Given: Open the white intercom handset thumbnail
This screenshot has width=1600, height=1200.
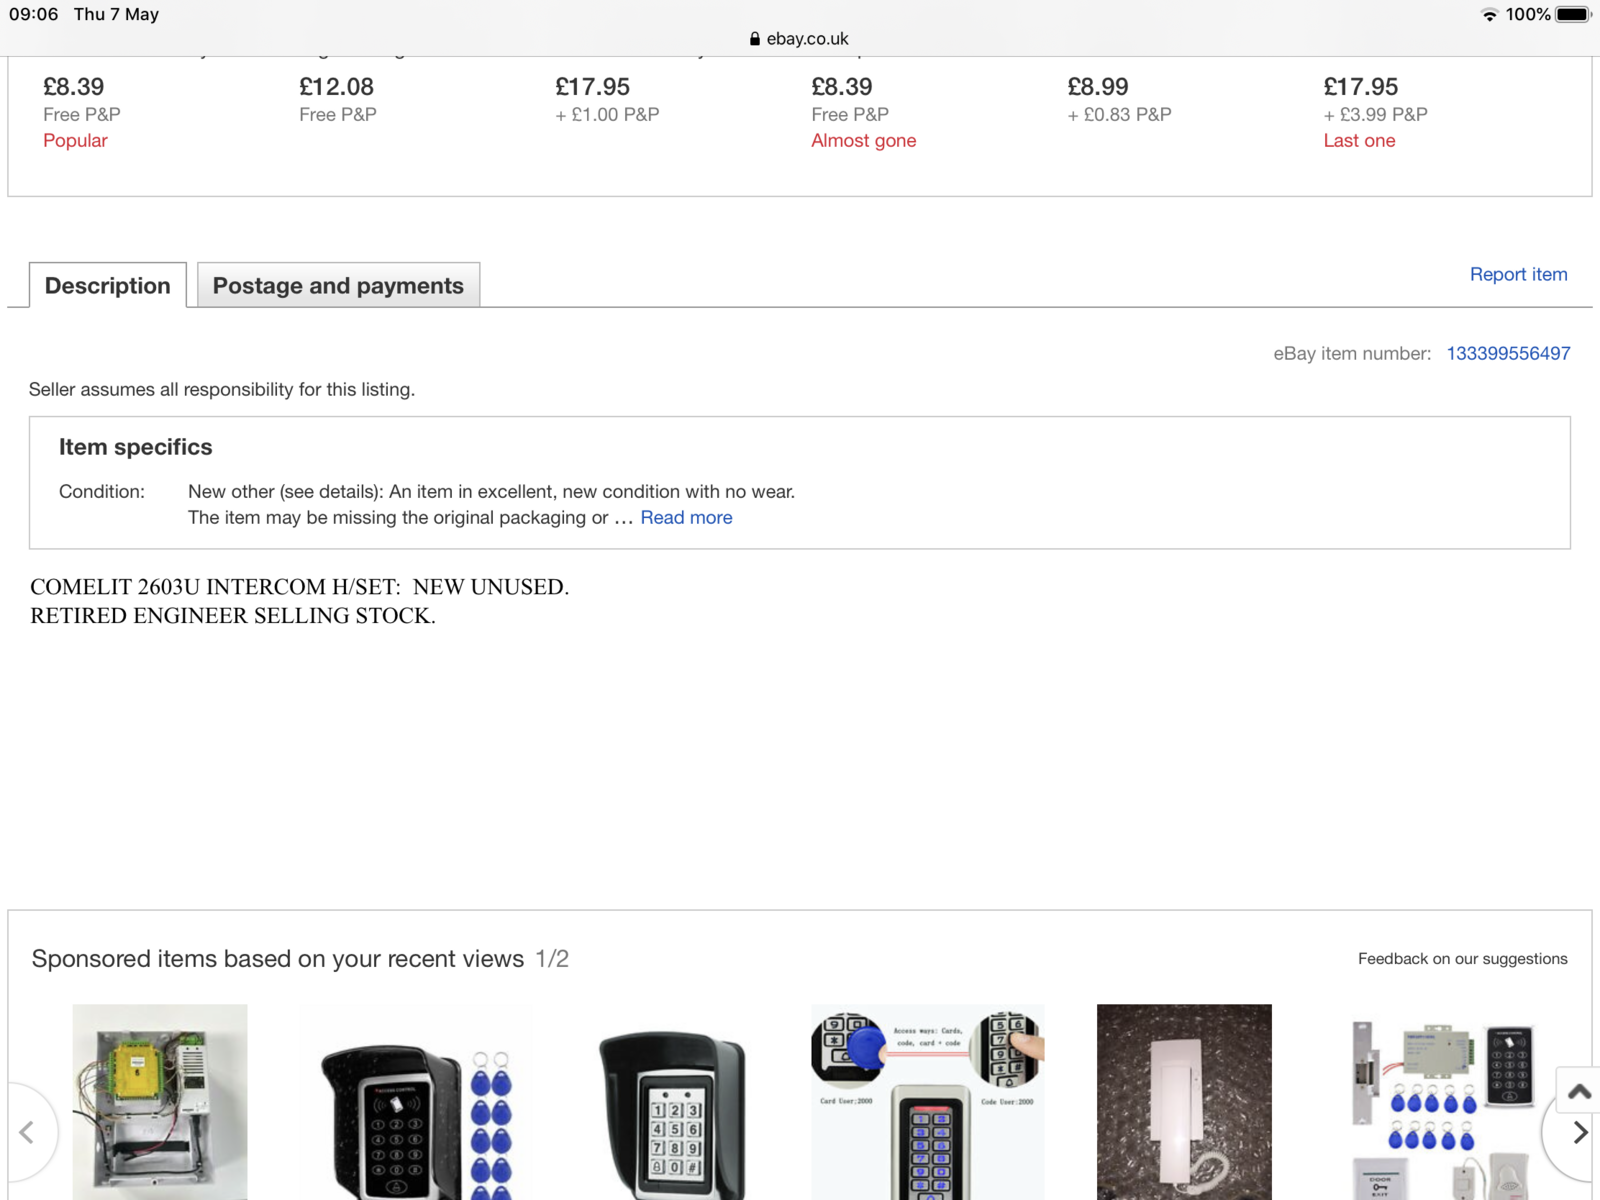Looking at the screenshot, I should pos(1184,1100).
